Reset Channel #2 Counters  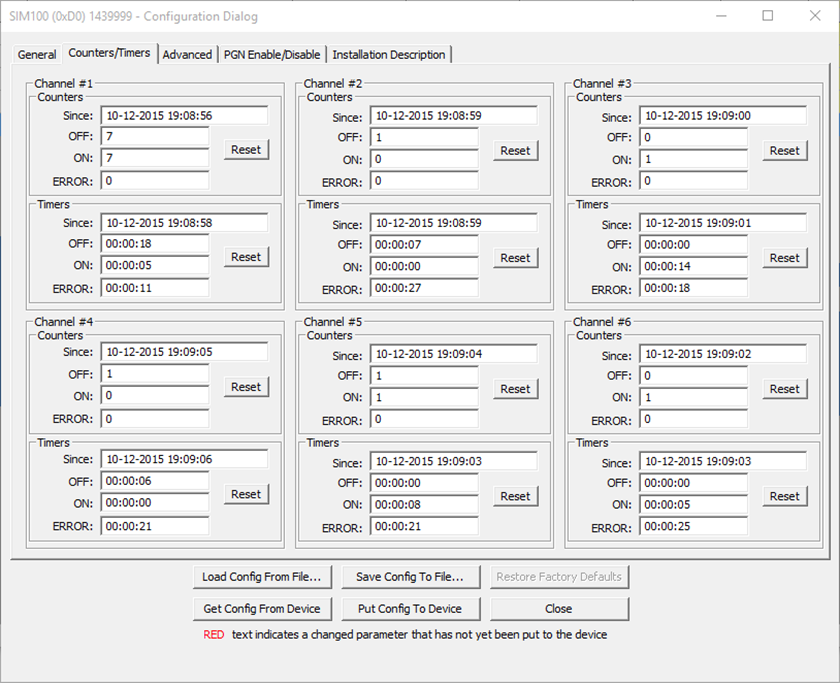click(x=515, y=151)
